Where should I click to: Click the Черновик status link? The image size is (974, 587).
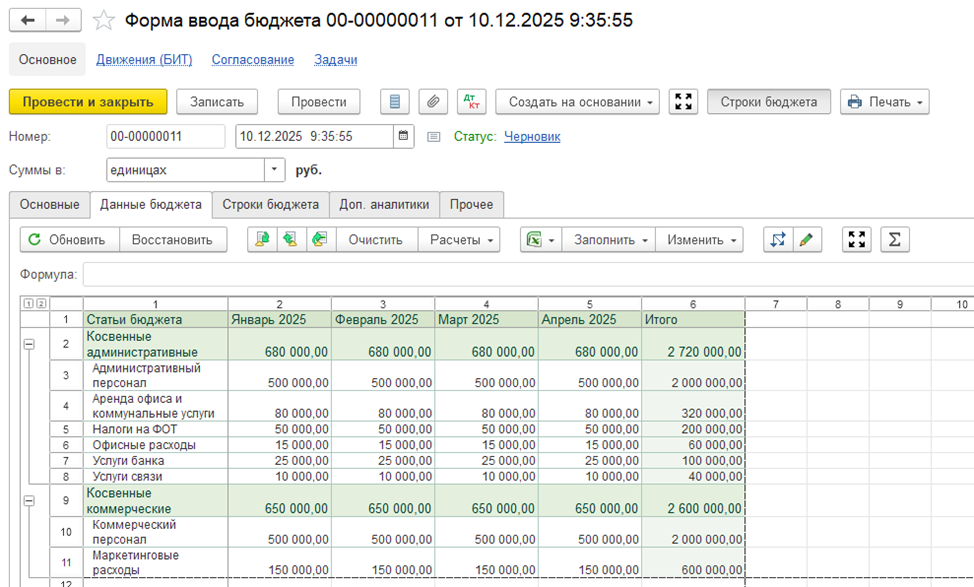[532, 137]
